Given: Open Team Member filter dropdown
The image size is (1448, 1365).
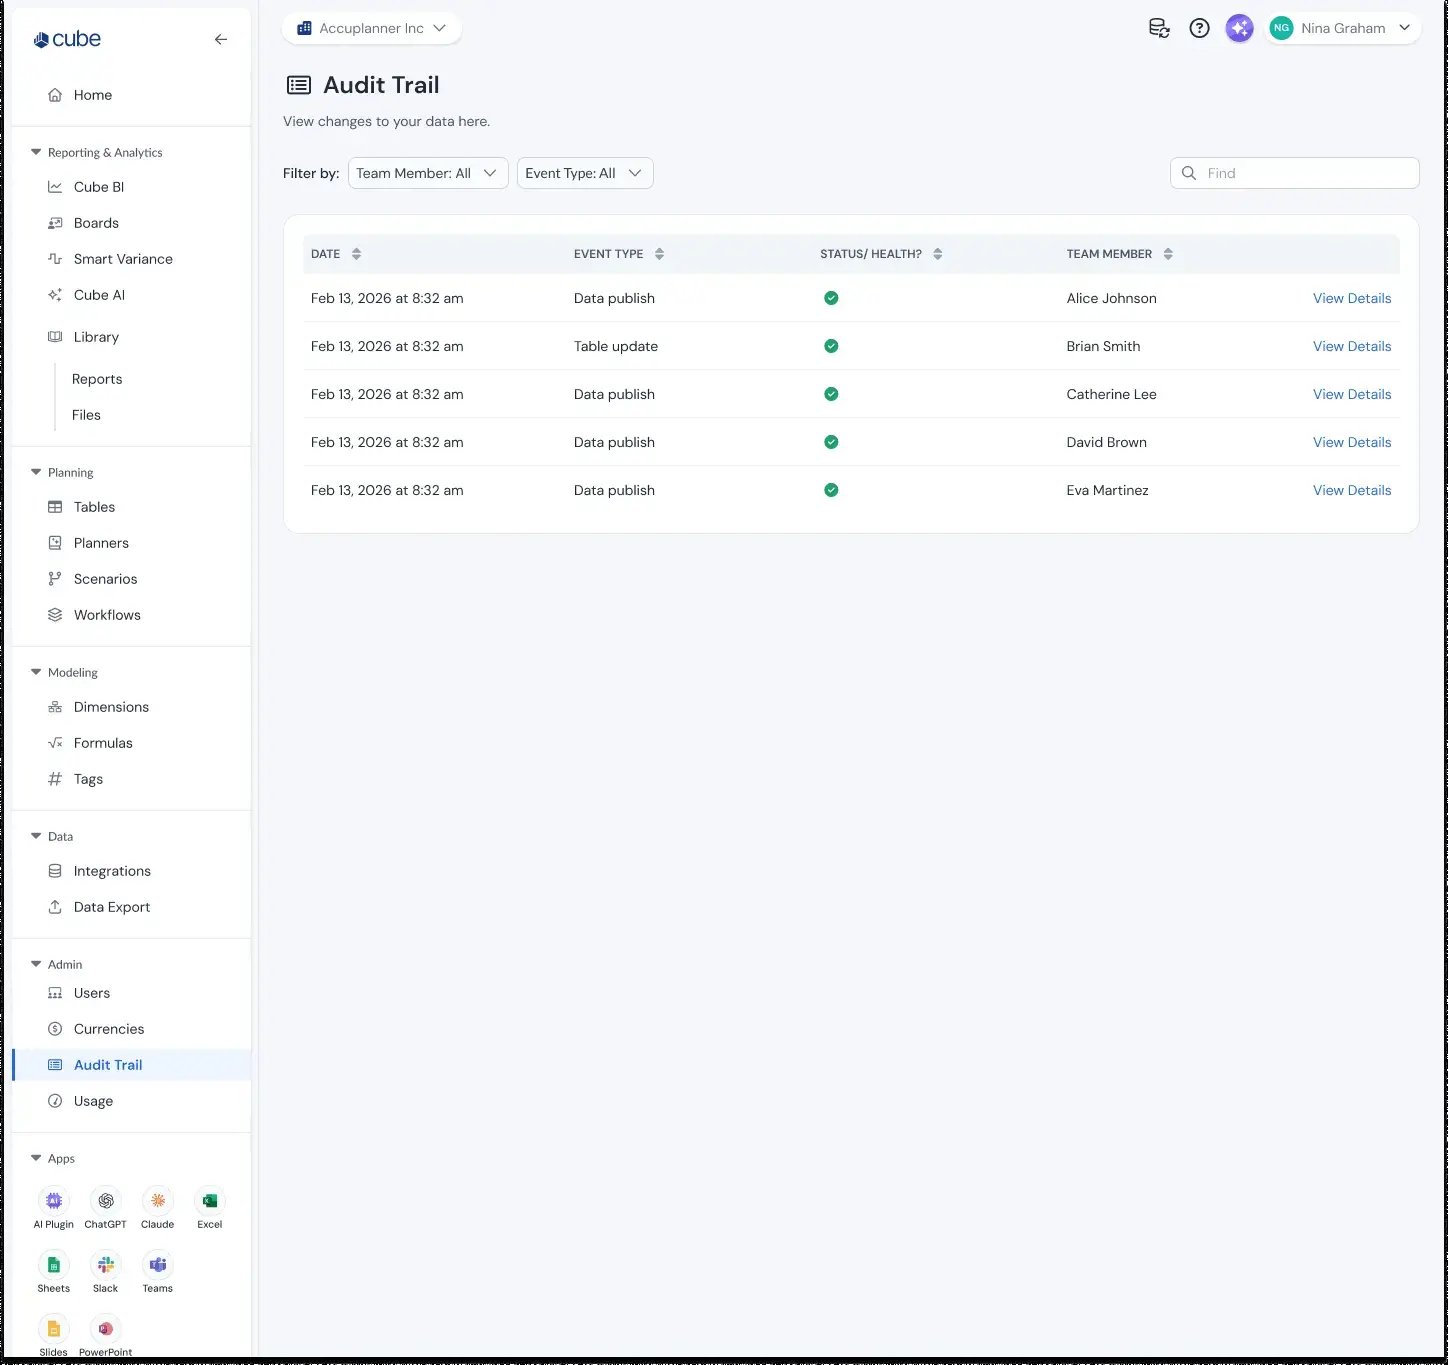Looking at the screenshot, I should point(428,173).
